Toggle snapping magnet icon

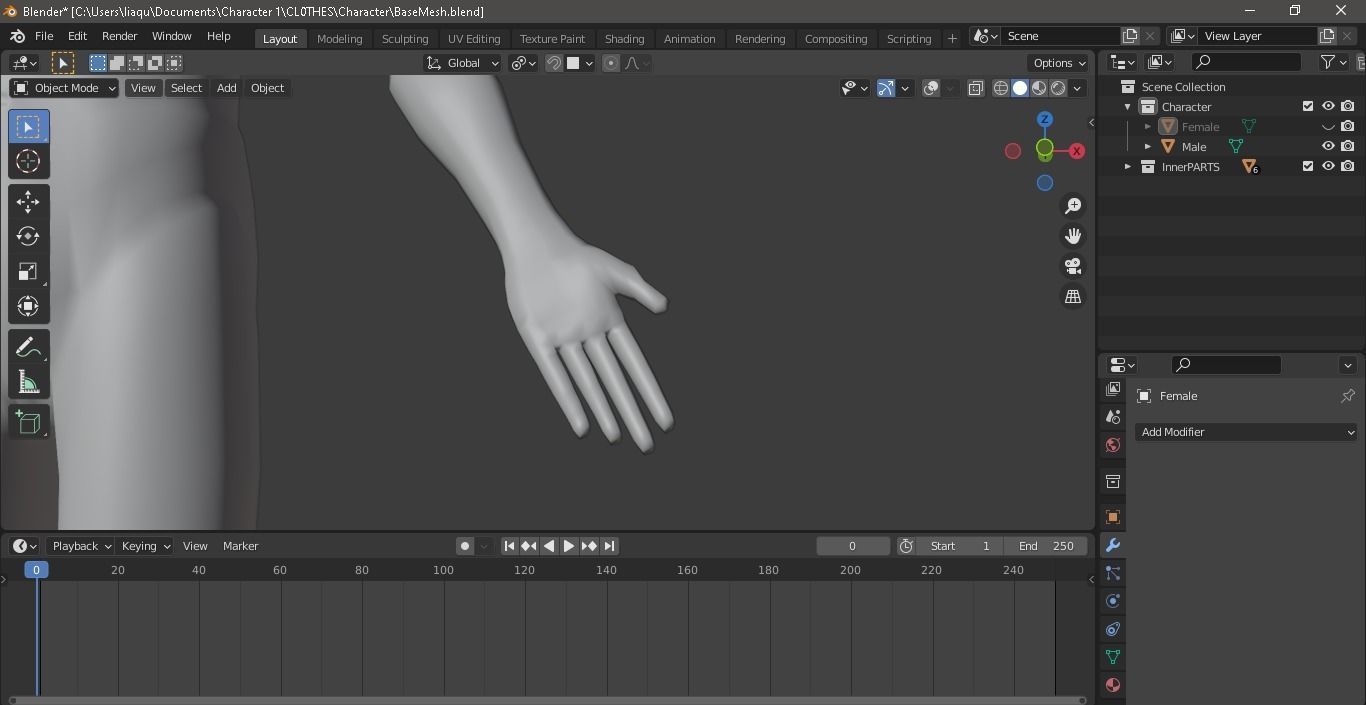[x=554, y=63]
